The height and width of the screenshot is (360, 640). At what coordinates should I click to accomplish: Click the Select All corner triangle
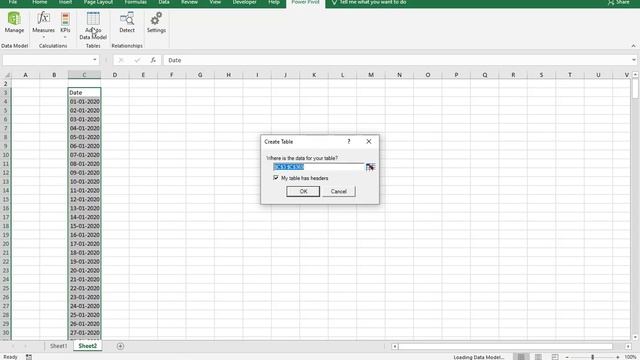[6, 75]
